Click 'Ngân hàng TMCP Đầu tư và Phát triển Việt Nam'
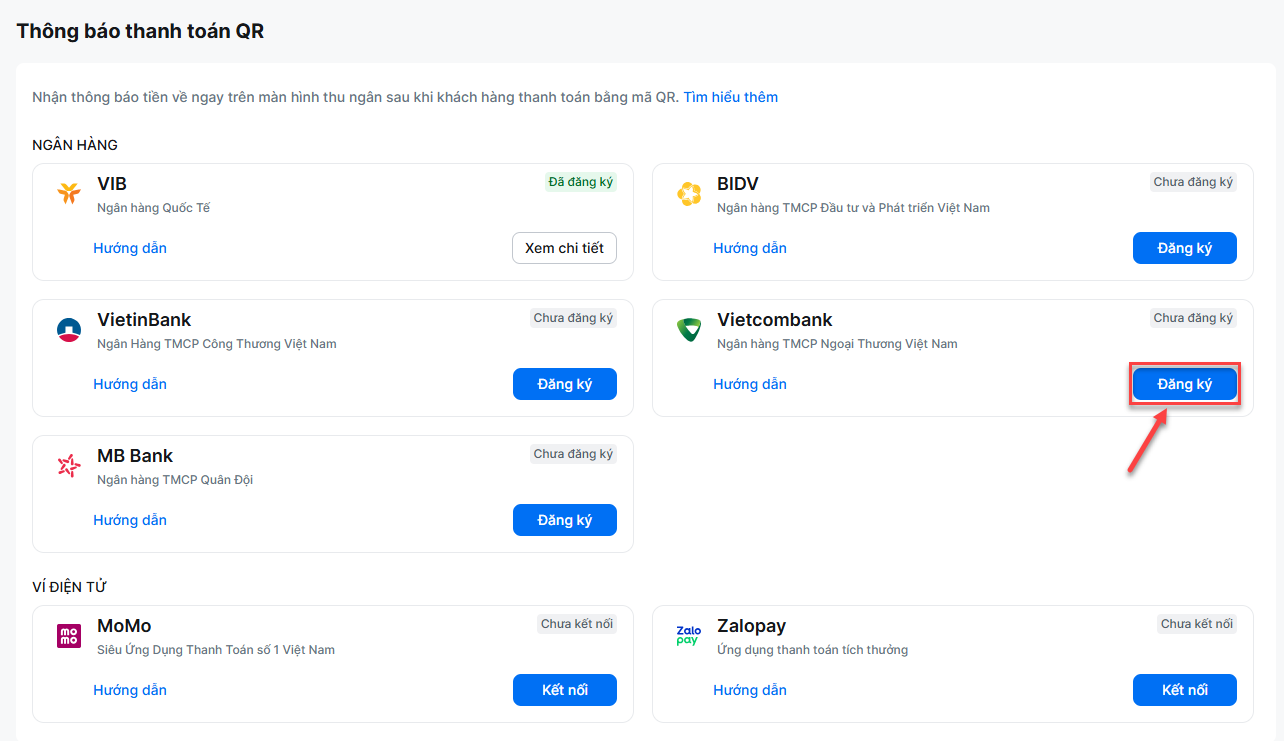Screen dimensions: 1284x741 point(853,208)
